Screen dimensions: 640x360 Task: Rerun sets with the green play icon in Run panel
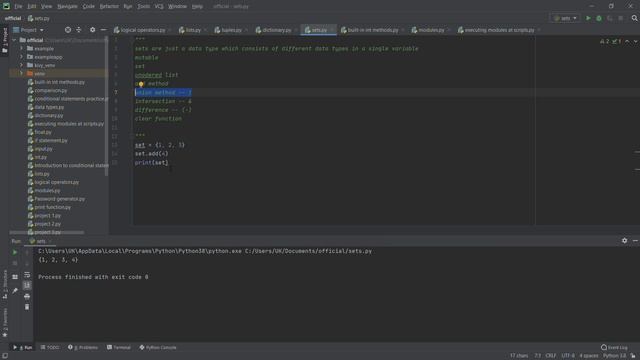[x=15, y=252]
